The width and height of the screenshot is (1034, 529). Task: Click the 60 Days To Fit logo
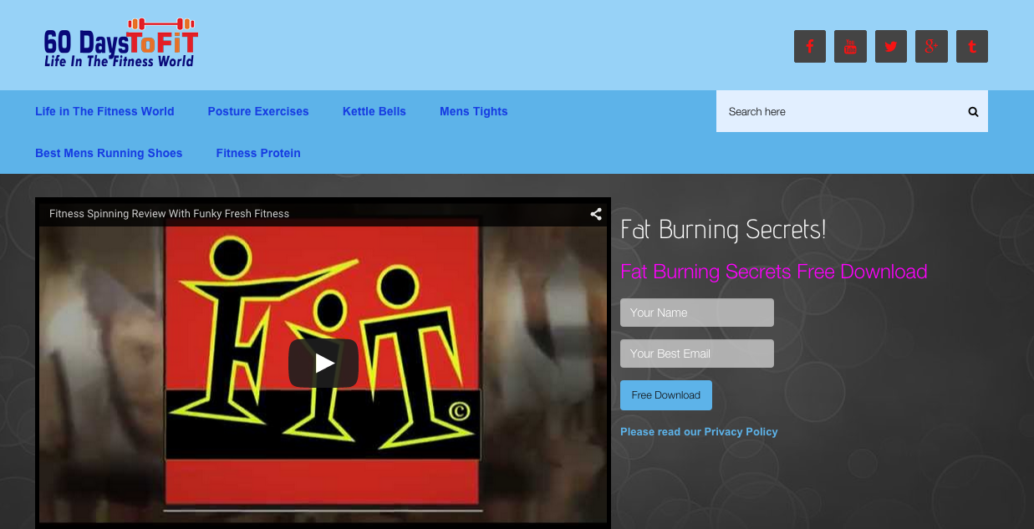[x=121, y=43]
